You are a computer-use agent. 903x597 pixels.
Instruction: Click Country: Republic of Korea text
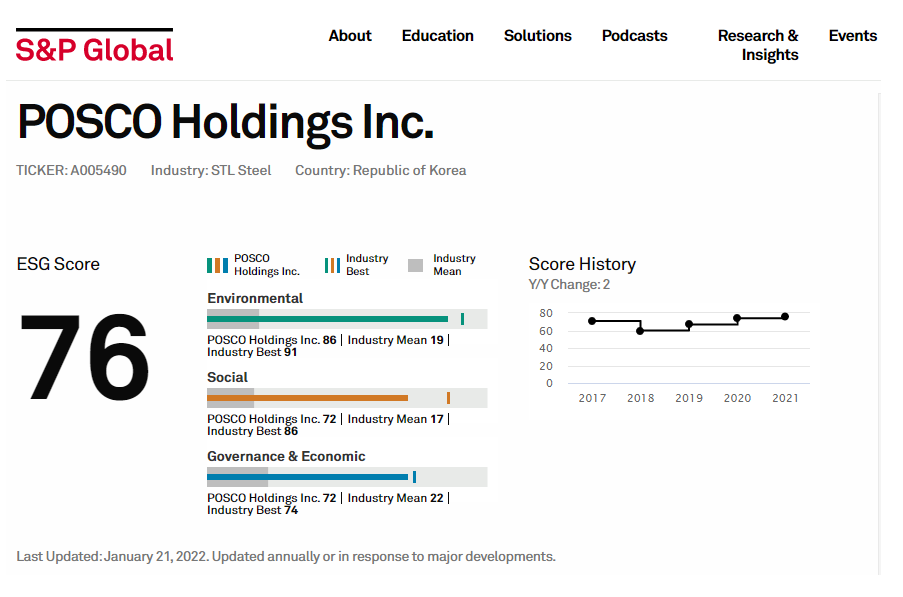[x=381, y=170]
